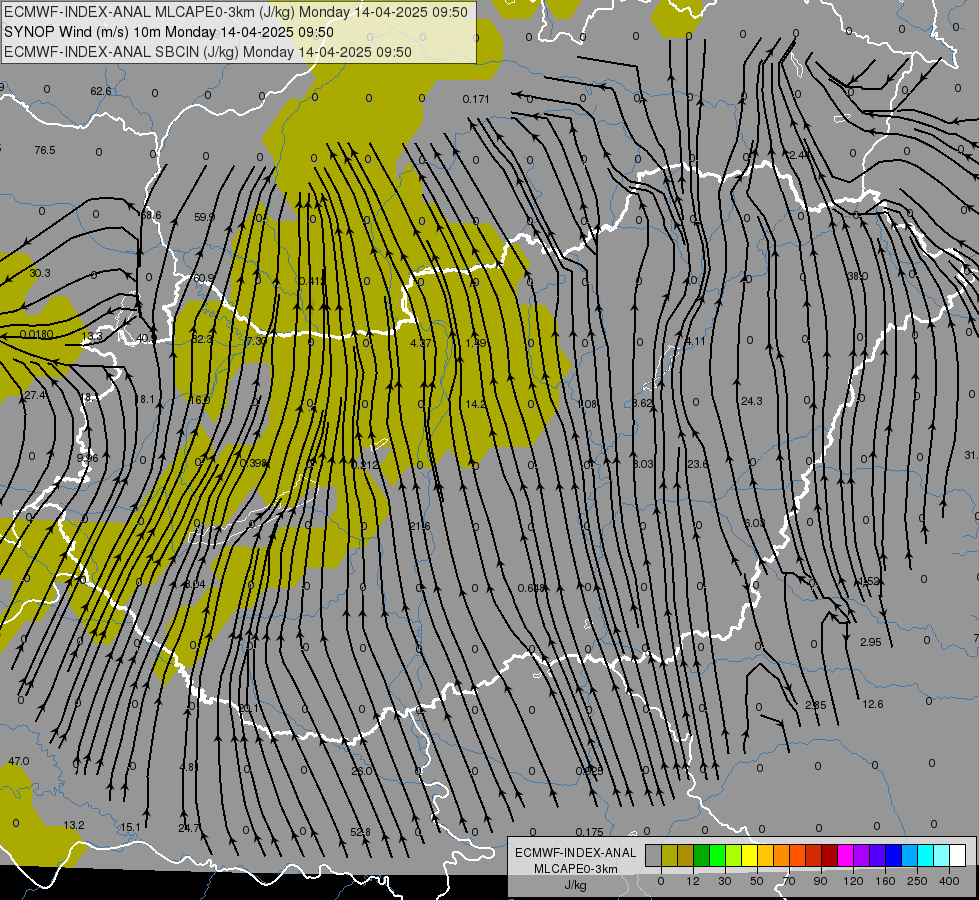Click the map value 14.2
Image resolution: width=979 pixels, height=900 pixels.
click(476, 404)
